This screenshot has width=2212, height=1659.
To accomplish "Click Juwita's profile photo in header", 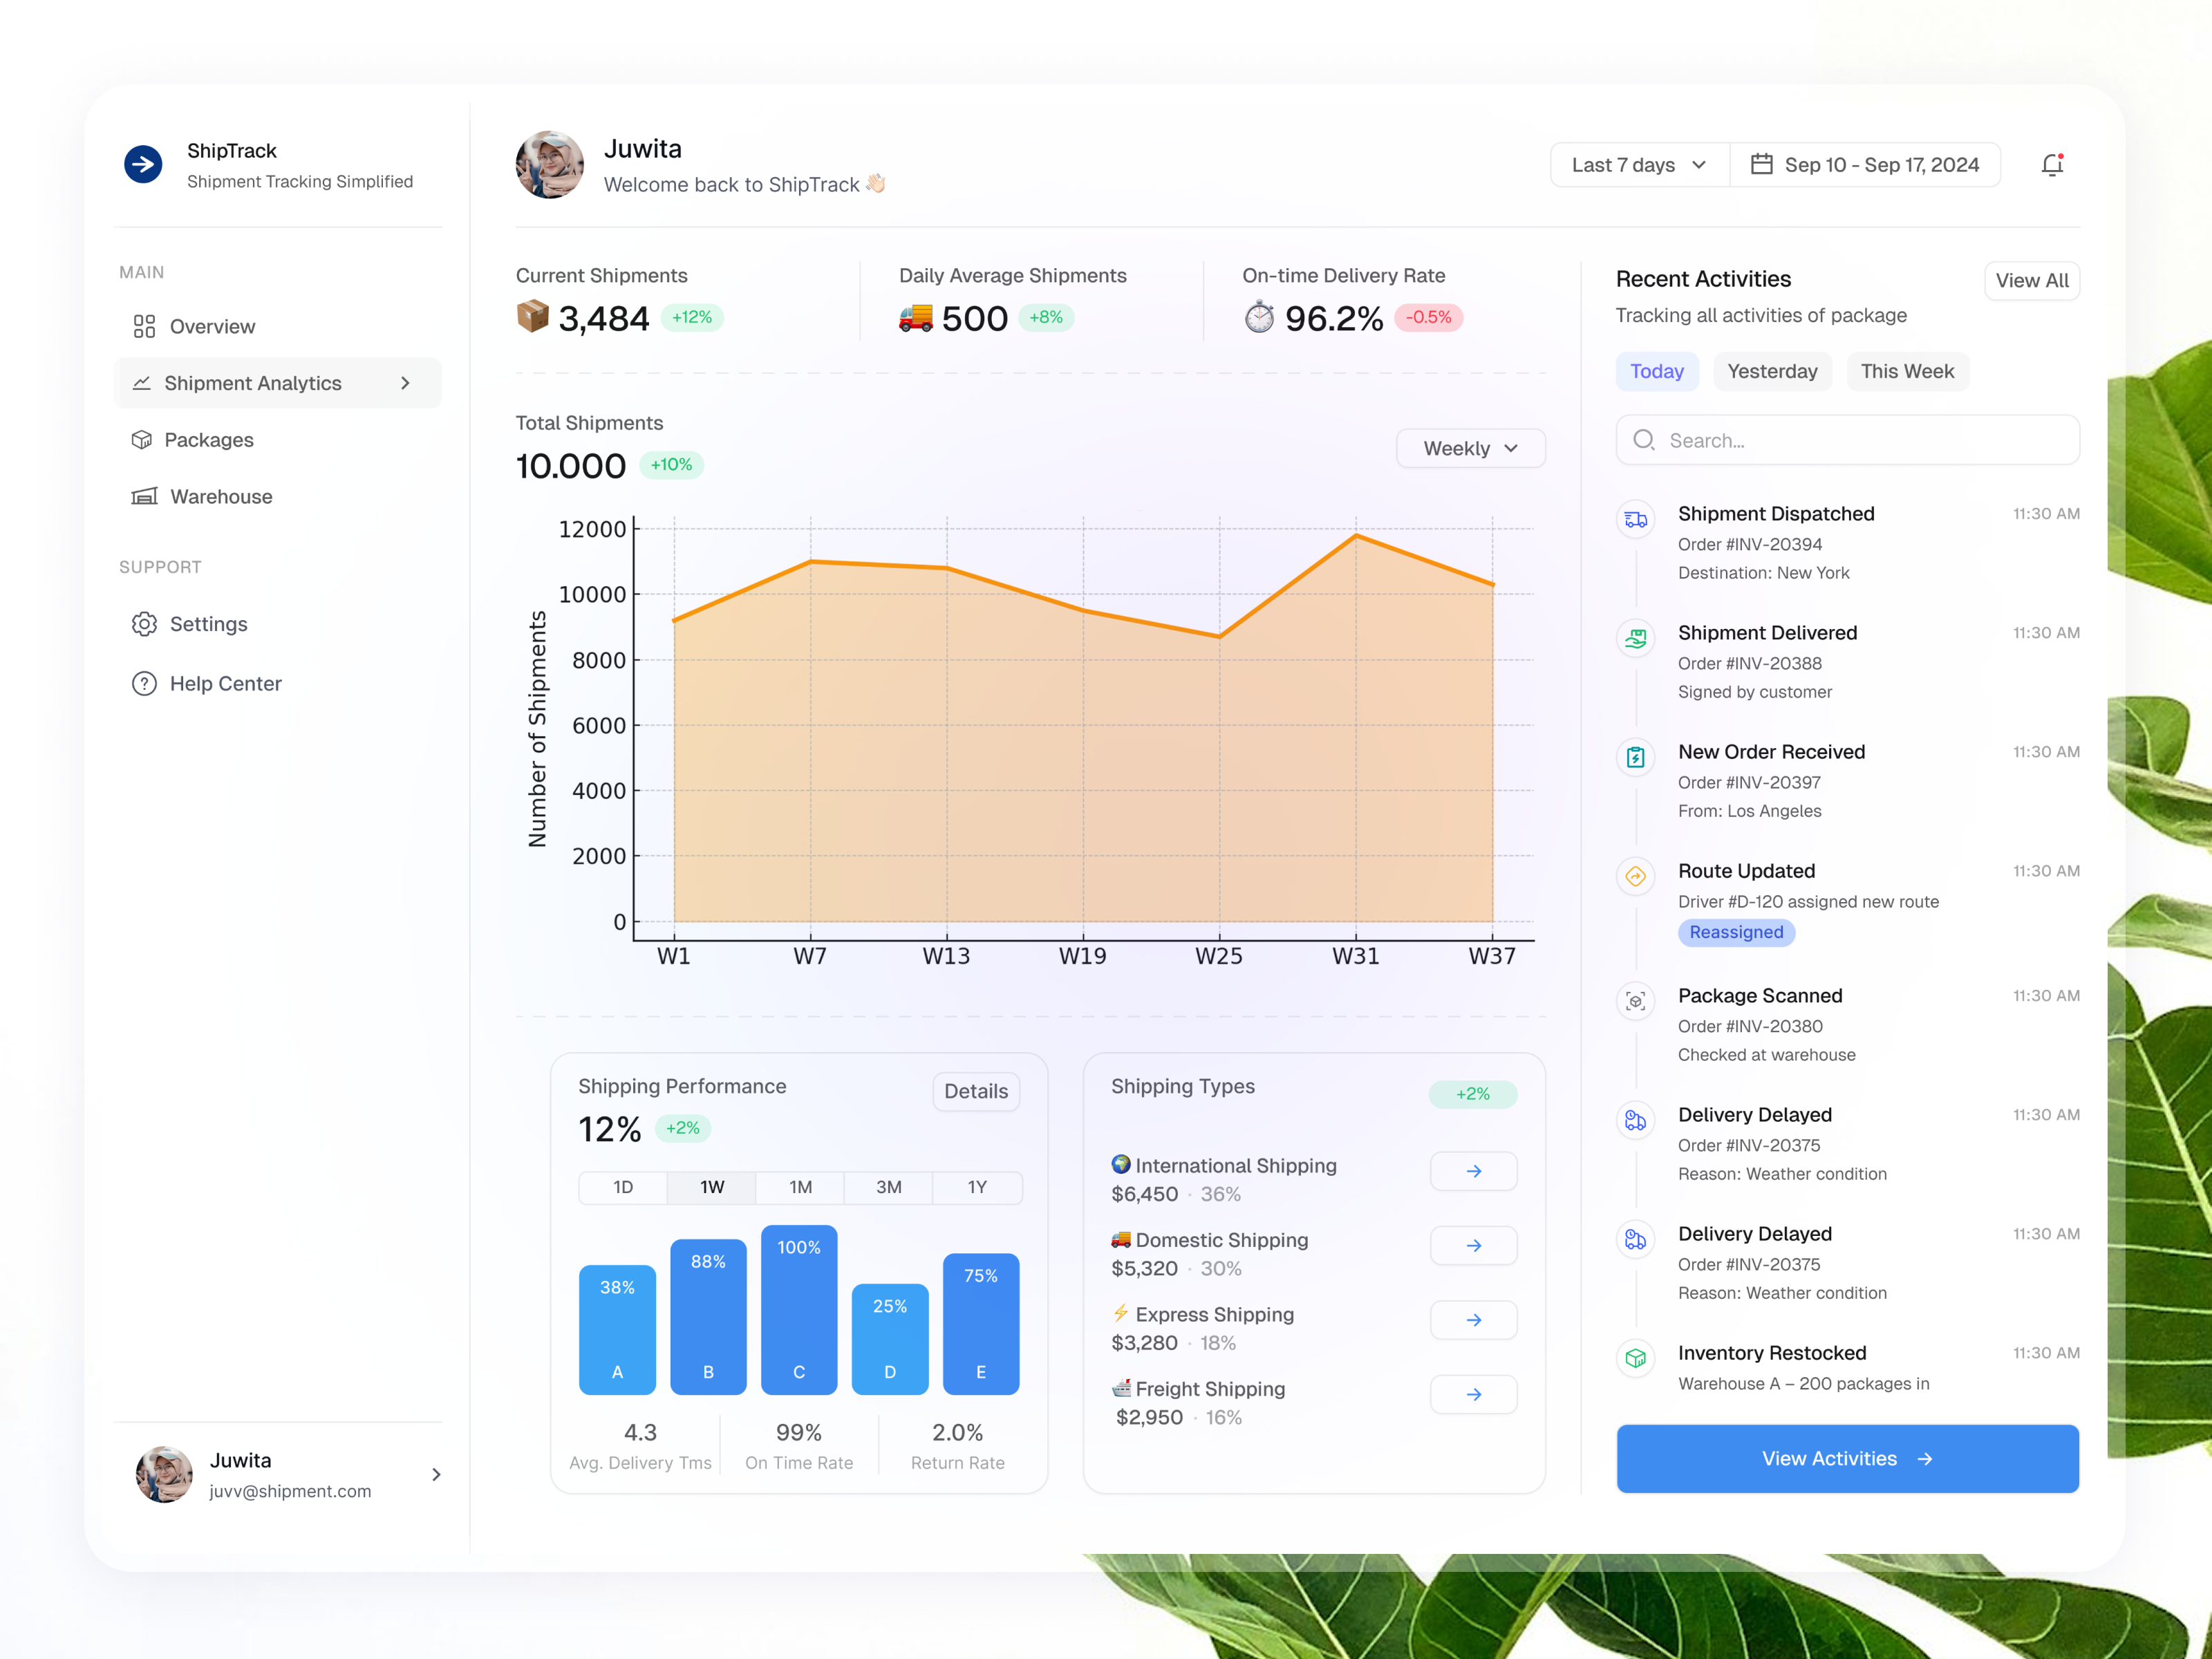I will point(549,164).
